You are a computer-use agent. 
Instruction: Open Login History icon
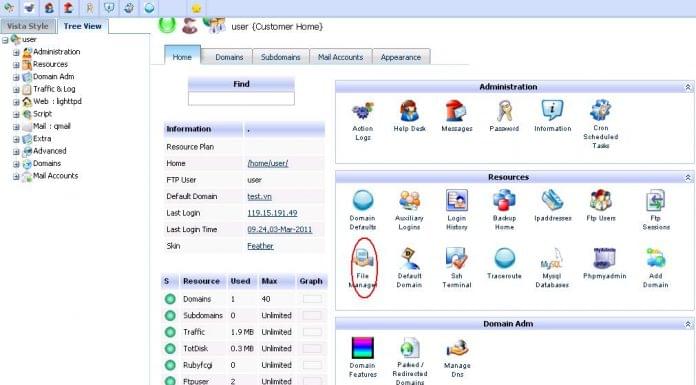pos(457,201)
